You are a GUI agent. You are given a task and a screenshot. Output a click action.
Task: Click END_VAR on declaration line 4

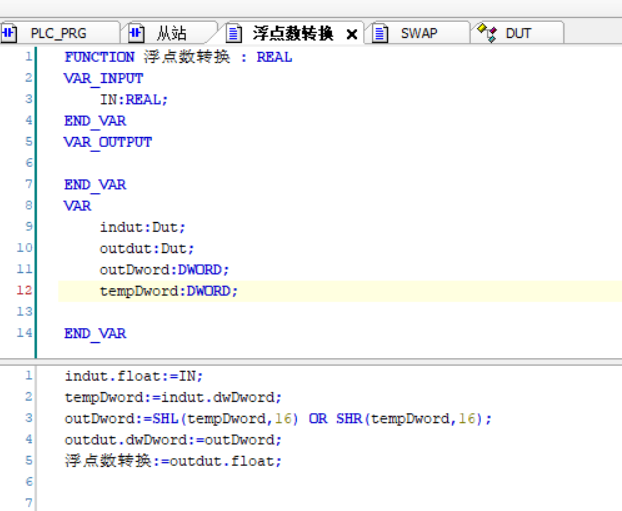[95, 121]
